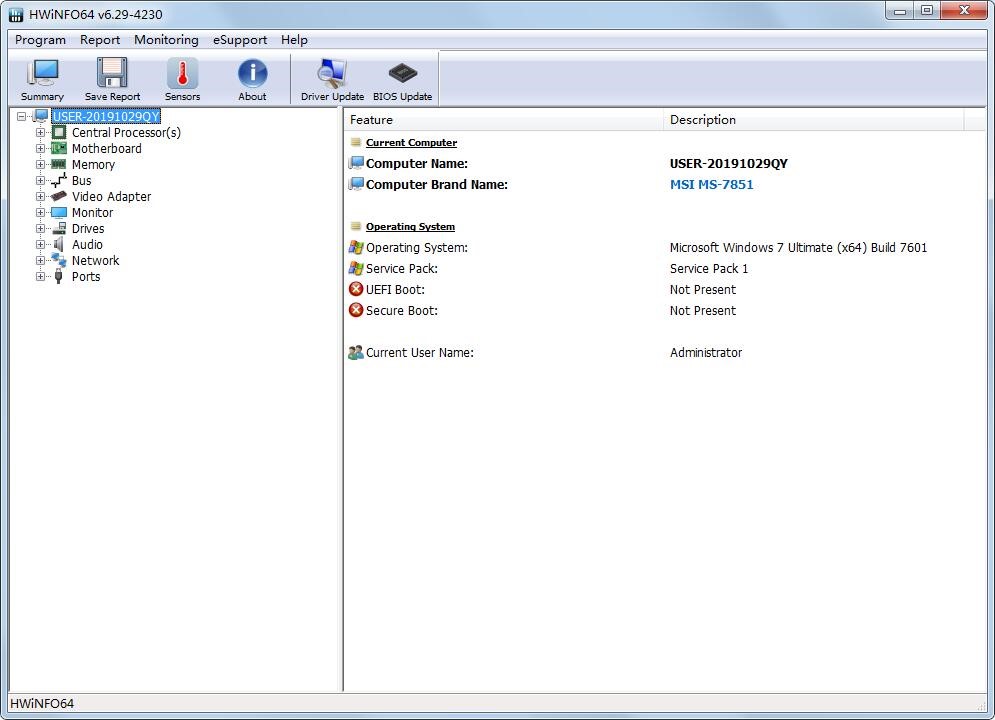The width and height of the screenshot is (995, 720).
Task: Open the Monitoring menu
Action: tap(166, 40)
